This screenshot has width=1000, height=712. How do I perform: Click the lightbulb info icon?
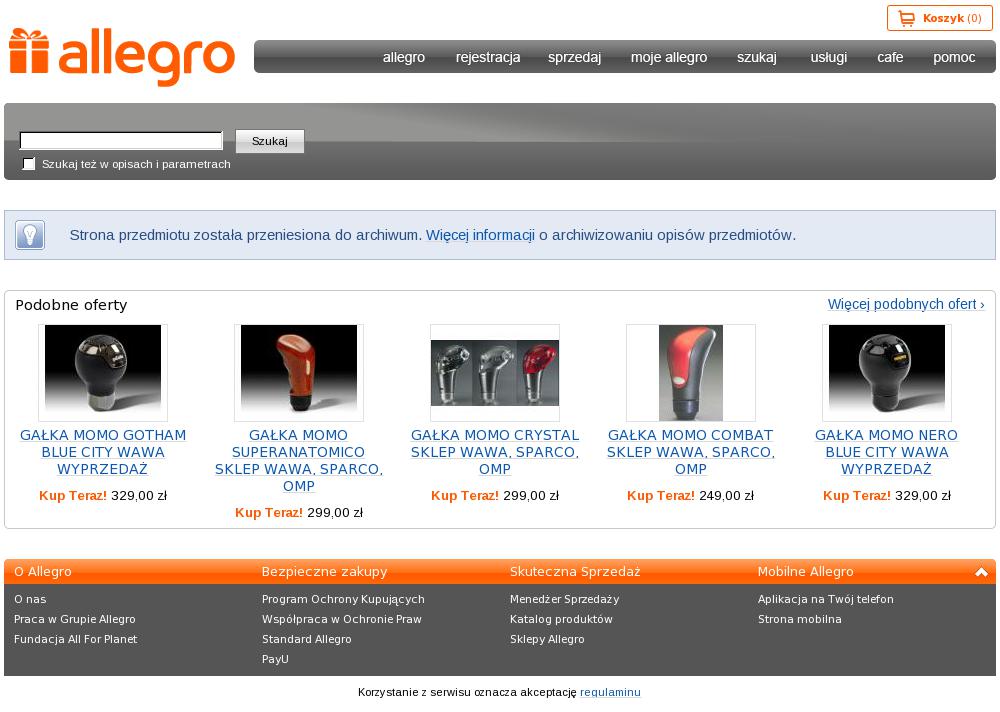pyautogui.click(x=29, y=235)
